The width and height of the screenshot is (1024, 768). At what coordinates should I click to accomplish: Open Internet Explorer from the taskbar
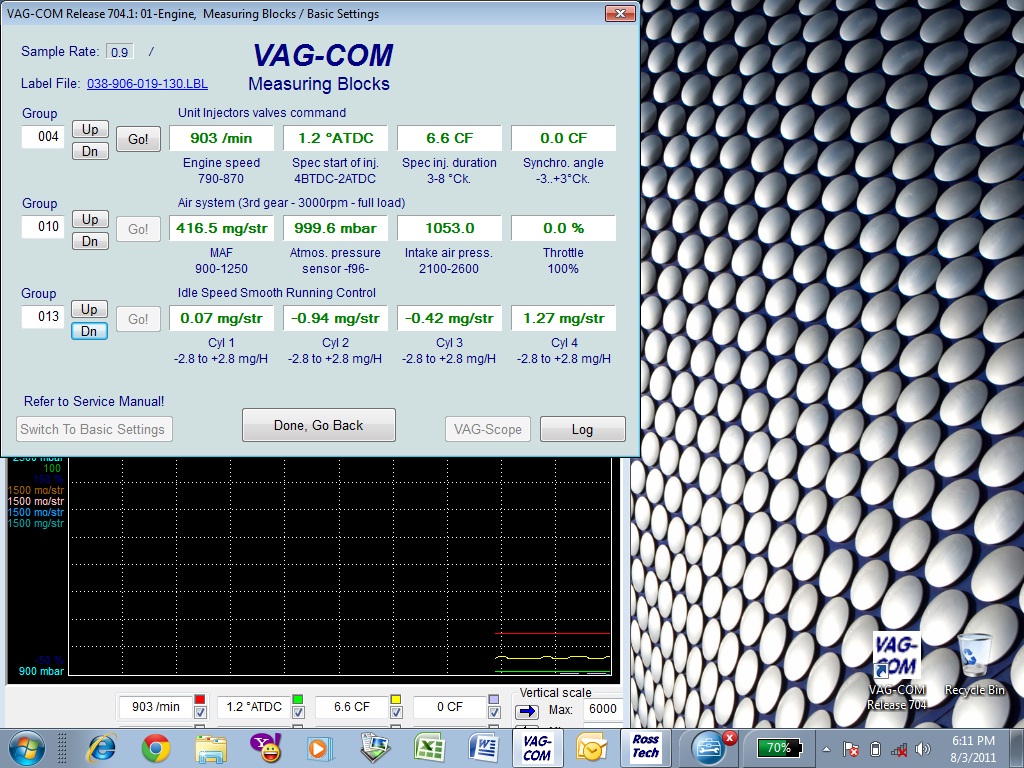(x=103, y=748)
